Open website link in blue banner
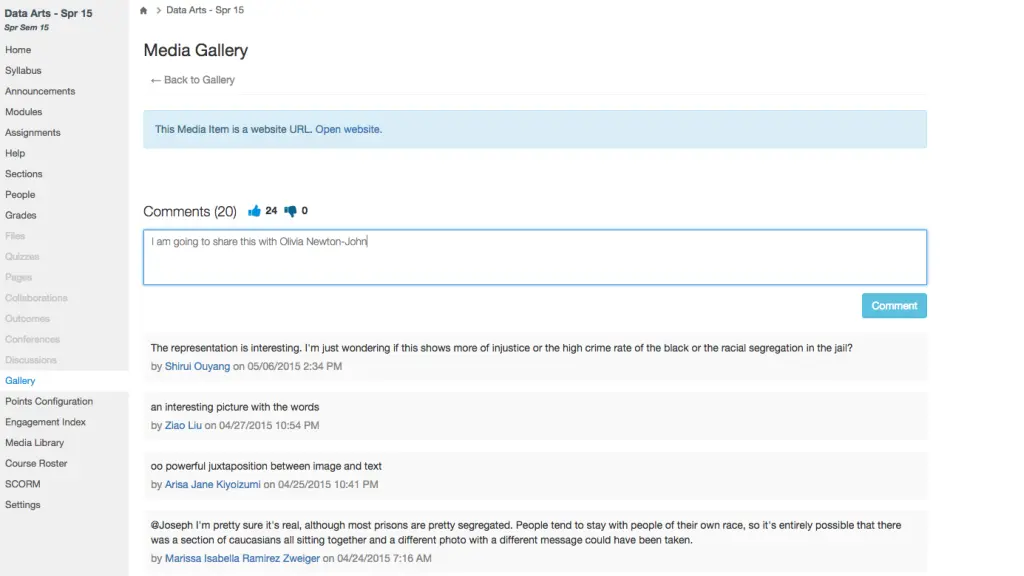Viewport: 1024px width, 576px height. [348, 129]
